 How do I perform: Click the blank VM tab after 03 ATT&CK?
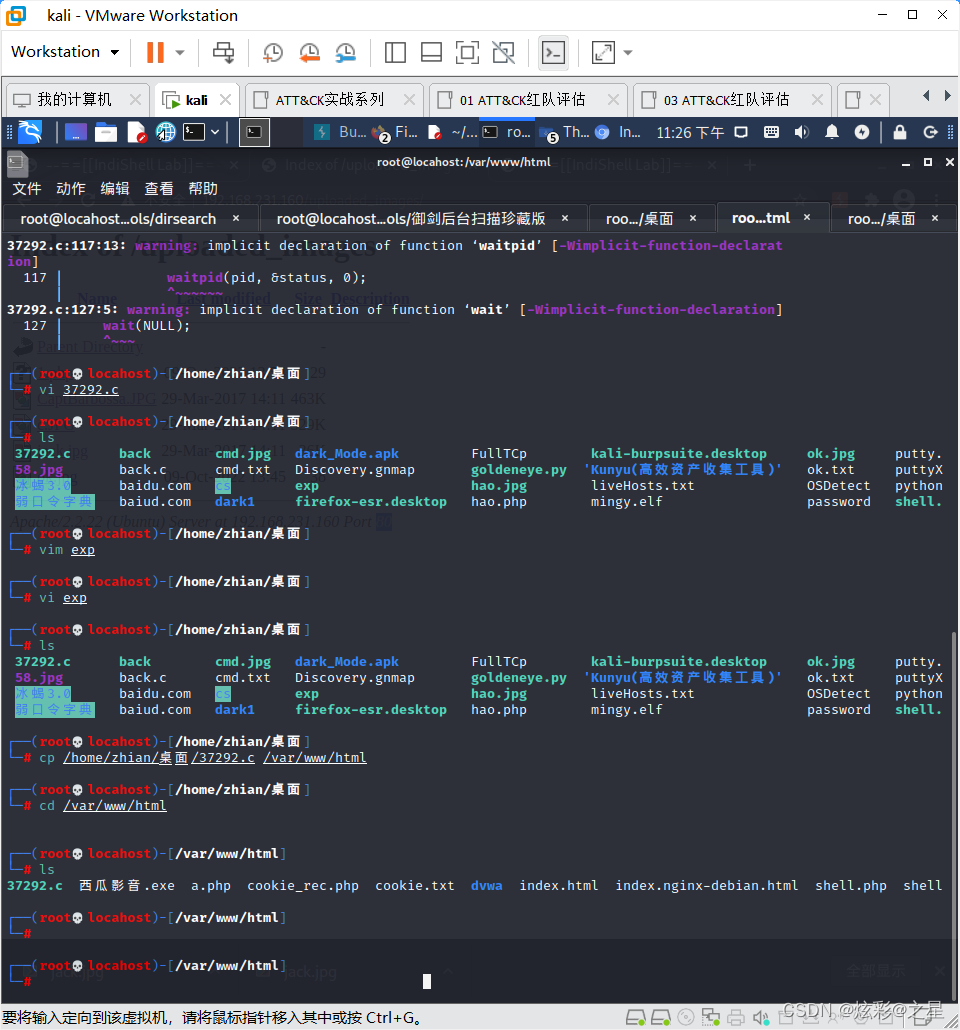(862, 100)
